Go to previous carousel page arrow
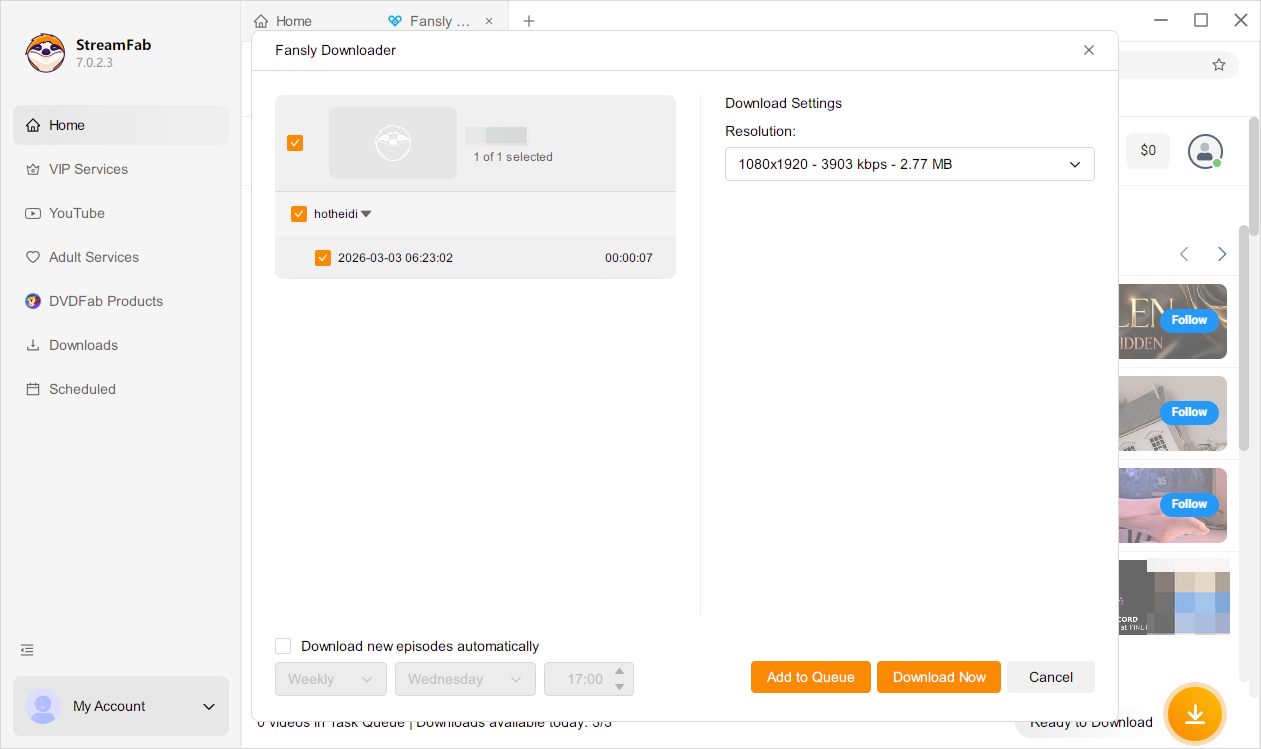 pos(1184,254)
